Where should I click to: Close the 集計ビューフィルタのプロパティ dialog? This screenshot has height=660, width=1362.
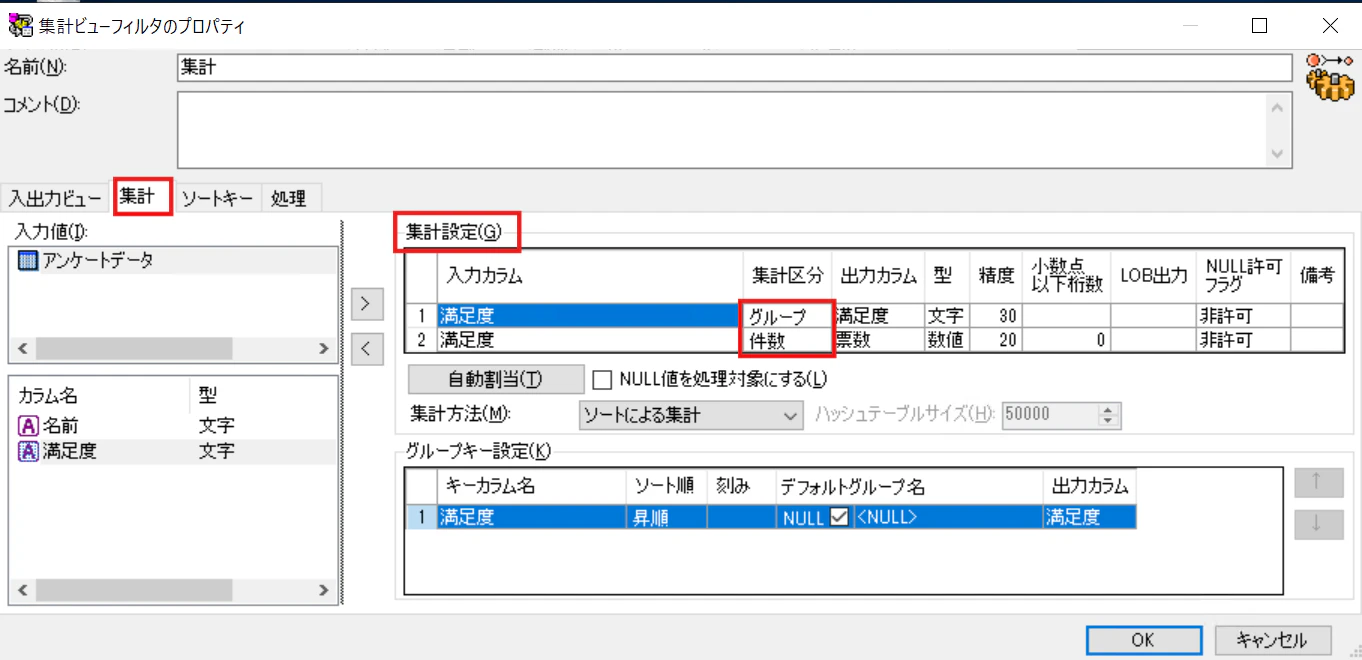click(1329, 26)
